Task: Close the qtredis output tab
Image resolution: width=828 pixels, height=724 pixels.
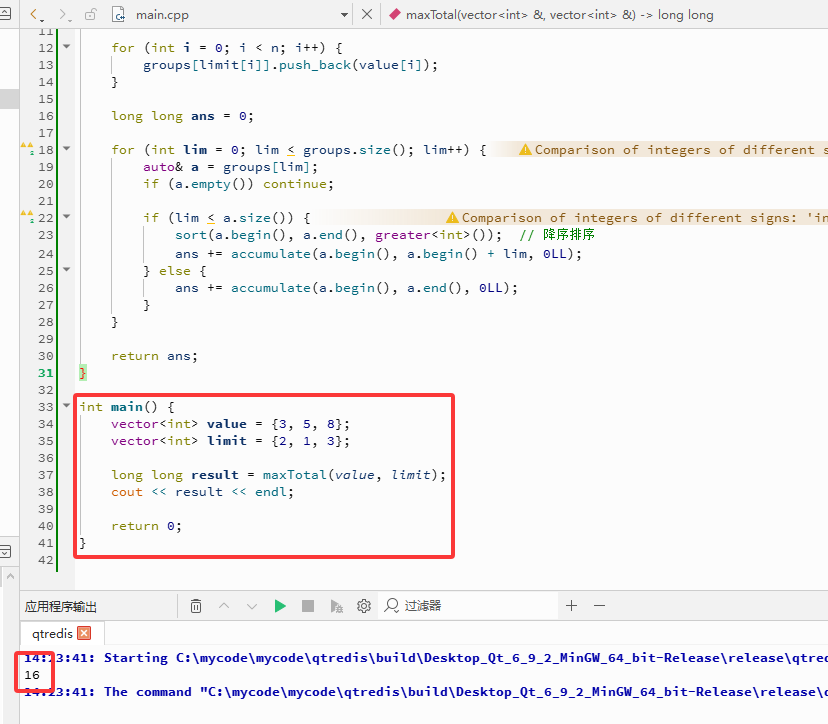Action: tap(84, 633)
